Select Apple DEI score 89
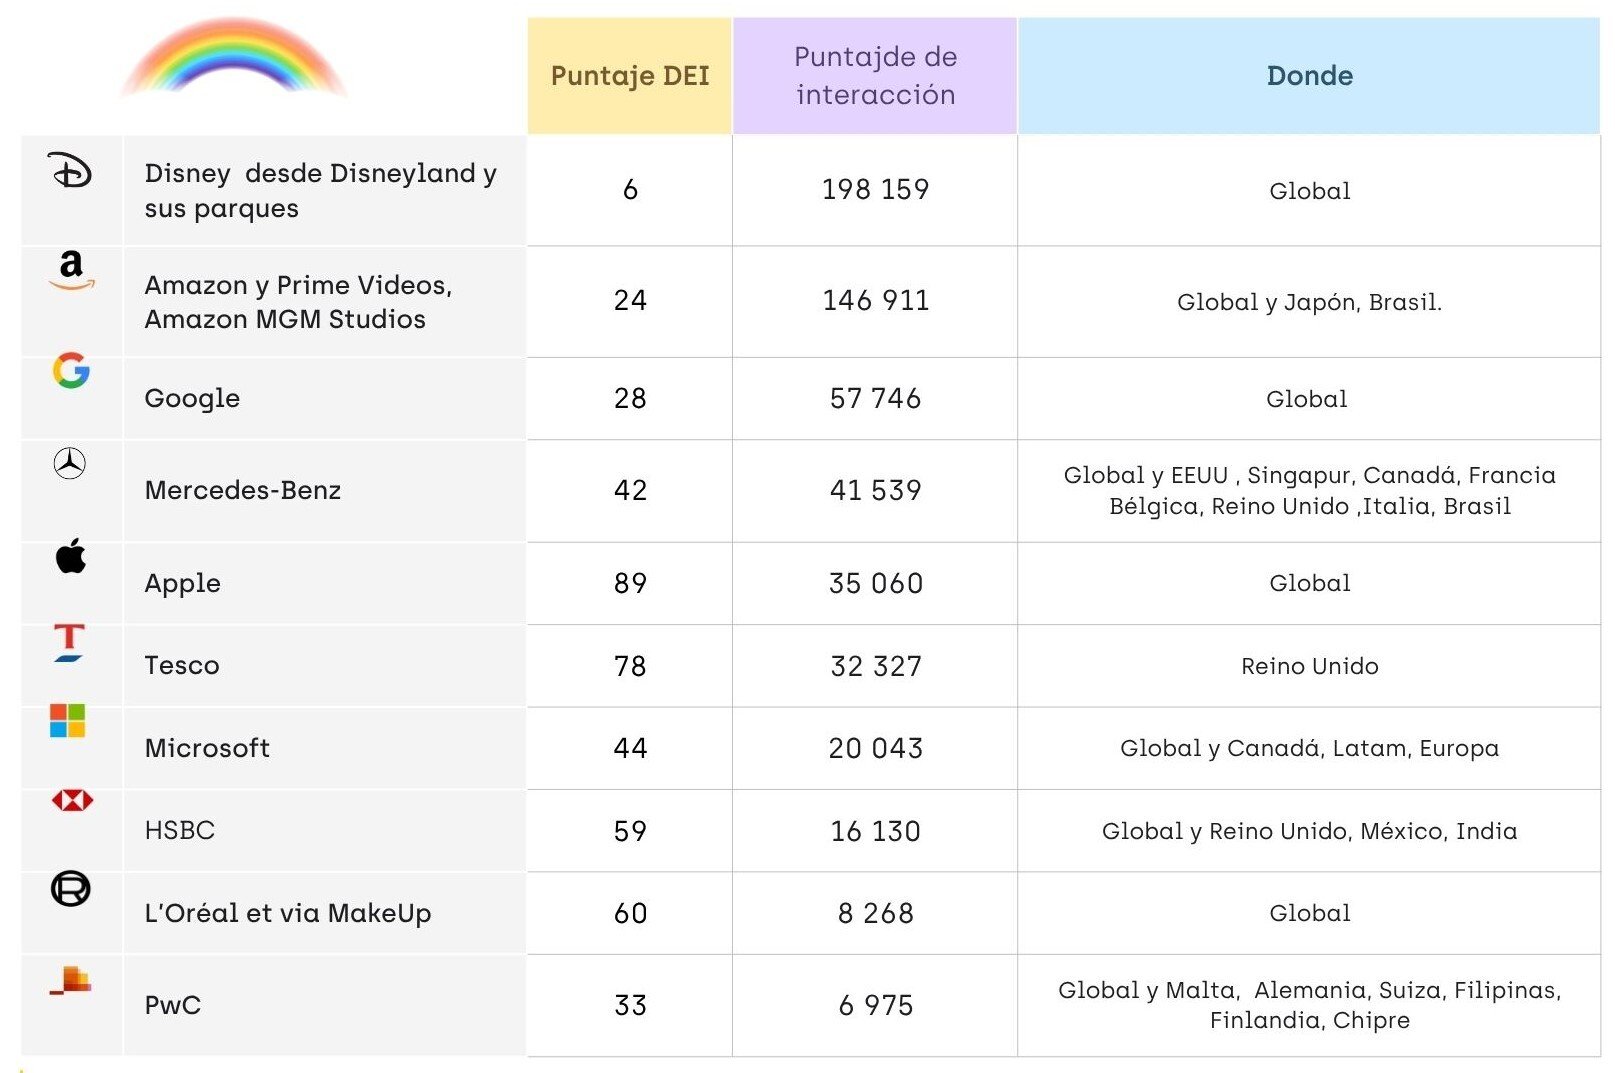The height and width of the screenshot is (1073, 1615). 630,583
